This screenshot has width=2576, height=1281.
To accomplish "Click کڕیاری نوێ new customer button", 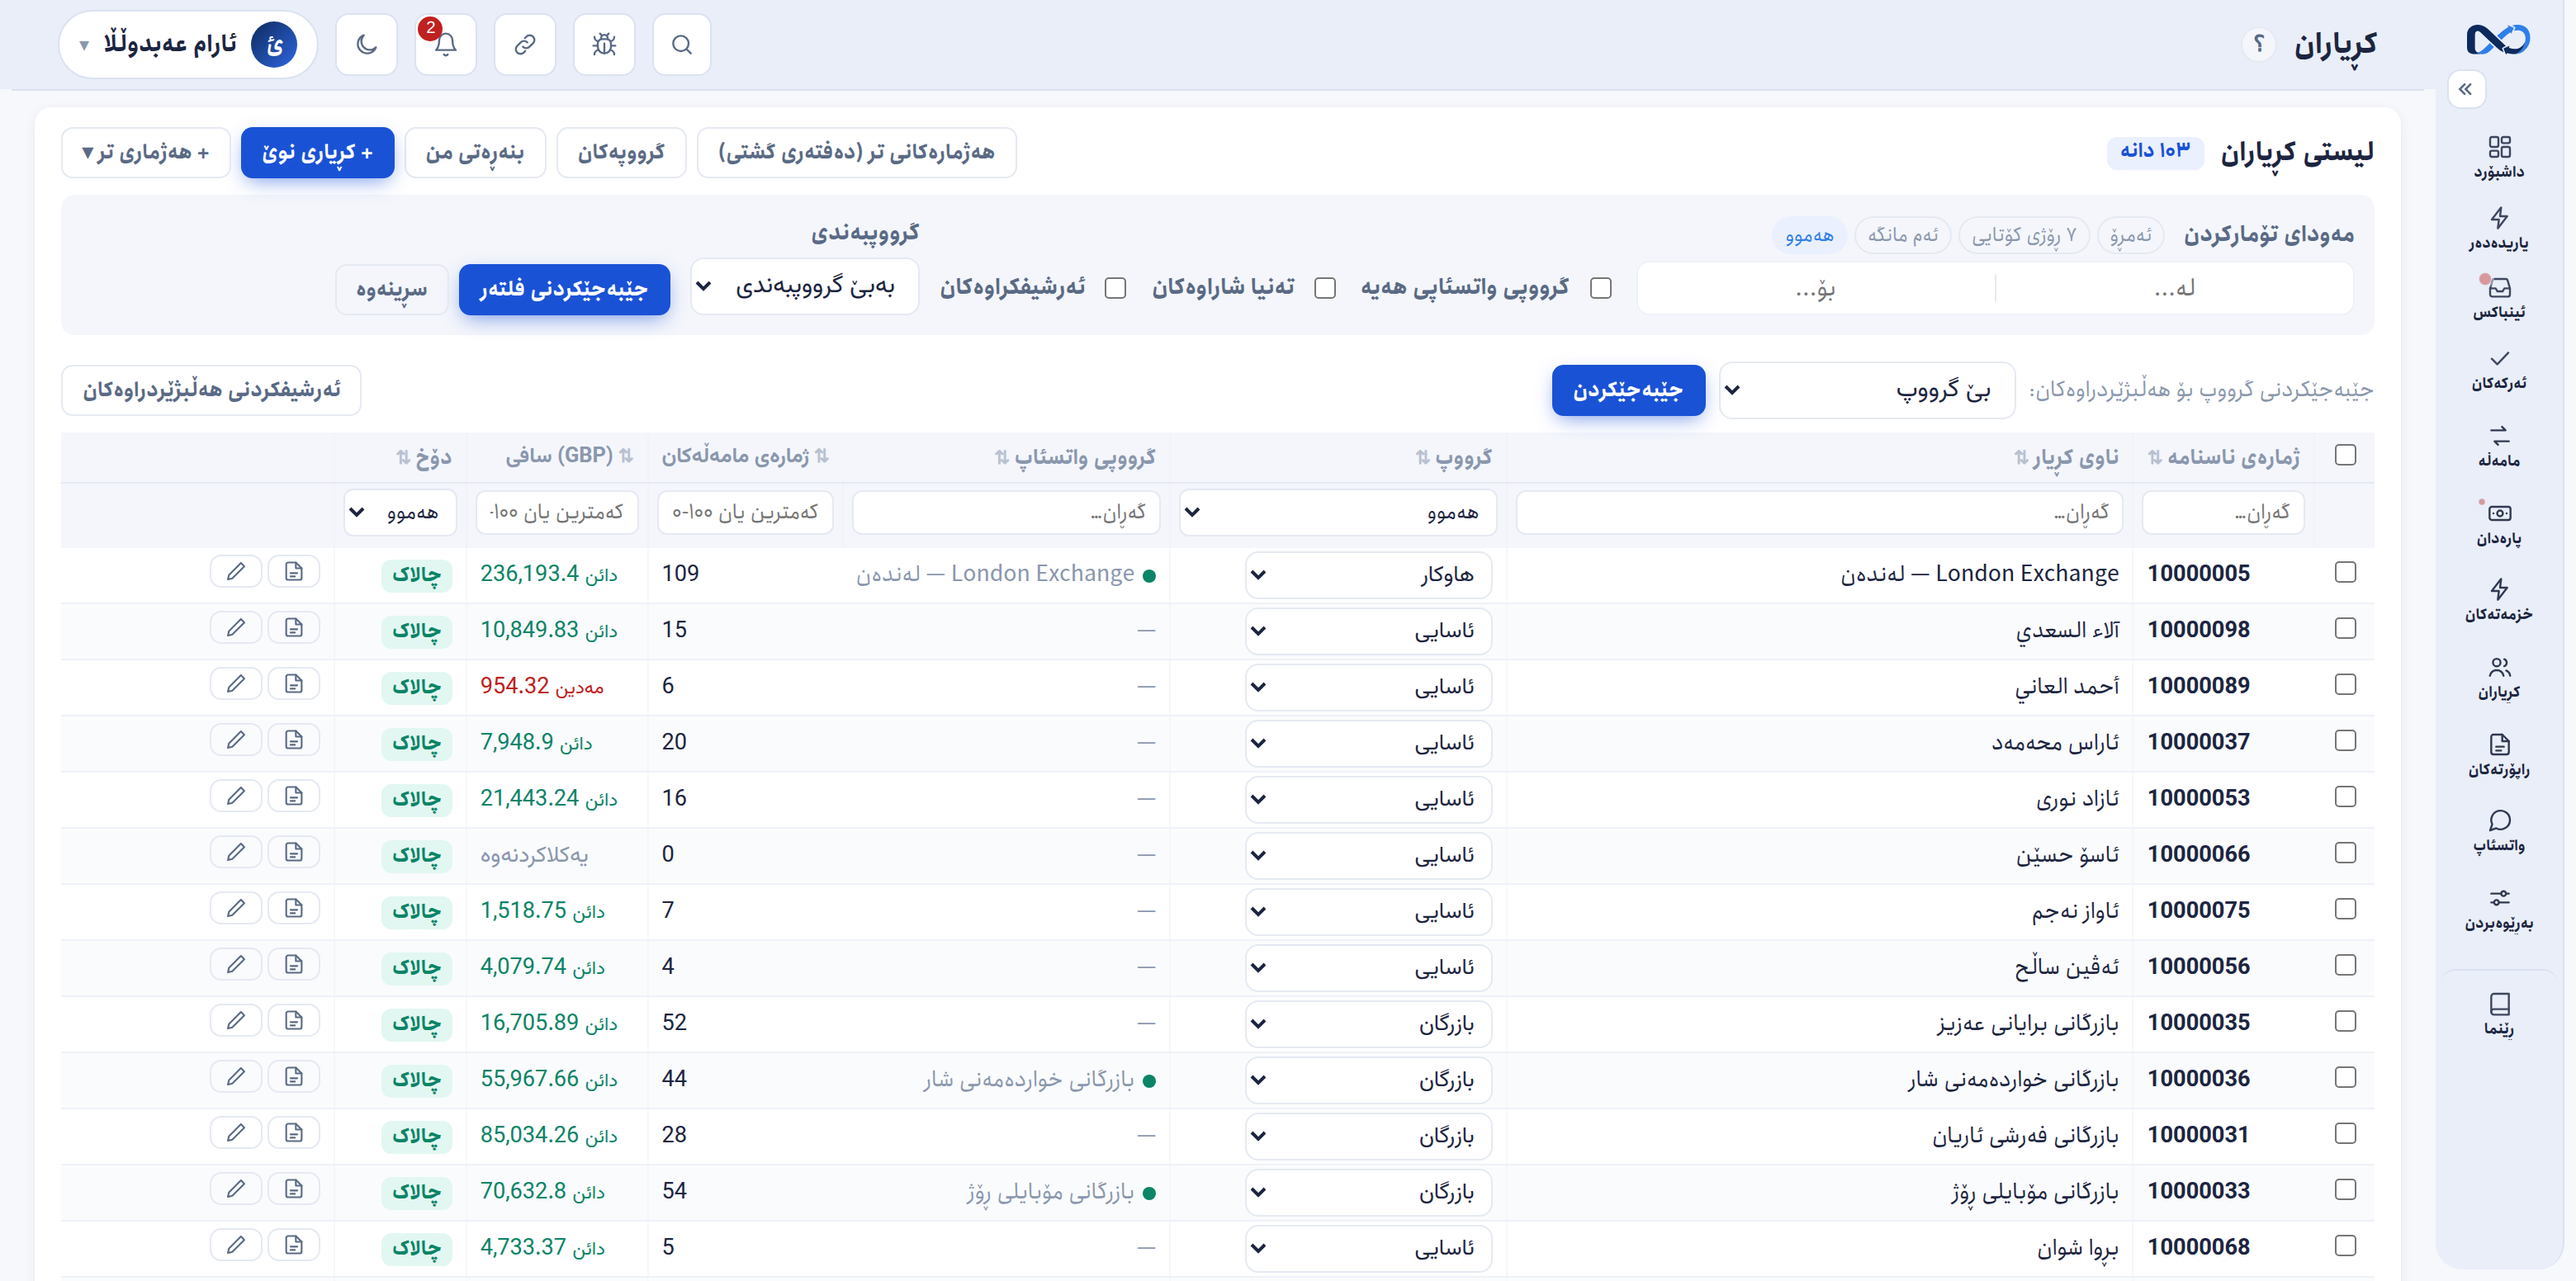I will 317,152.
